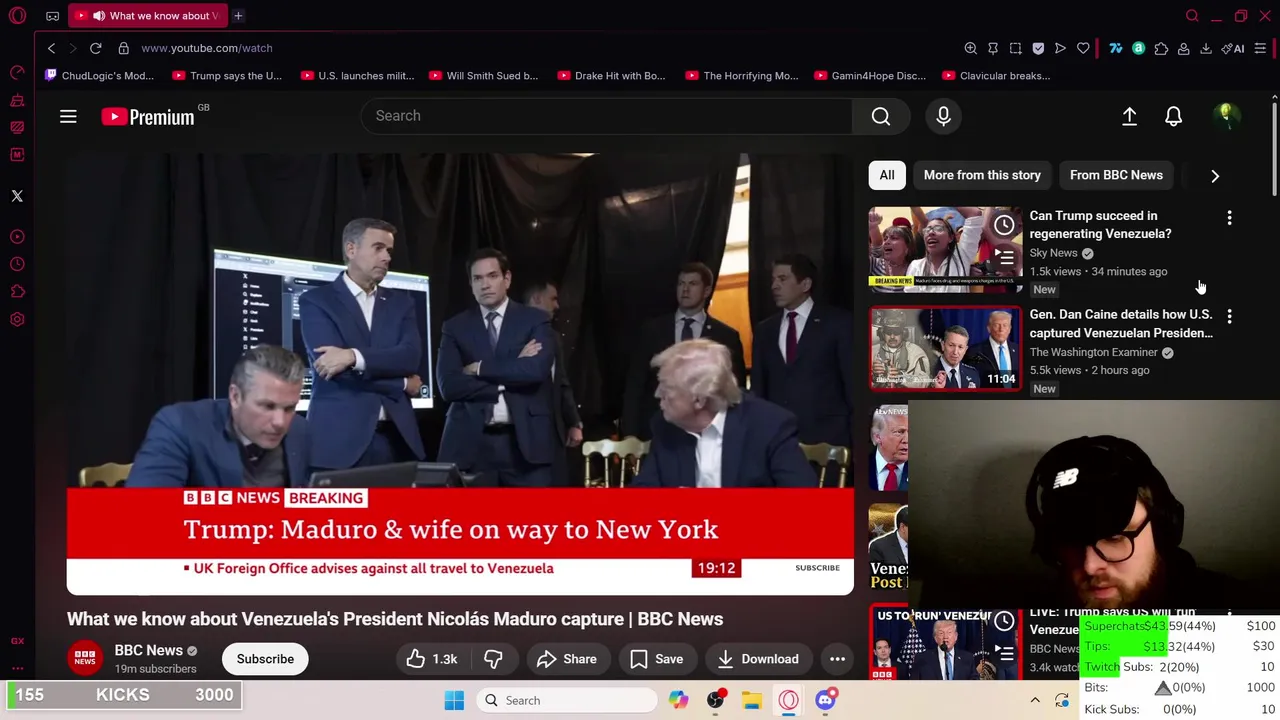This screenshot has height=720, width=1280.
Task: Open Extensions cube in sidebar
Action: pyautogui.click(x=17, y=292)
